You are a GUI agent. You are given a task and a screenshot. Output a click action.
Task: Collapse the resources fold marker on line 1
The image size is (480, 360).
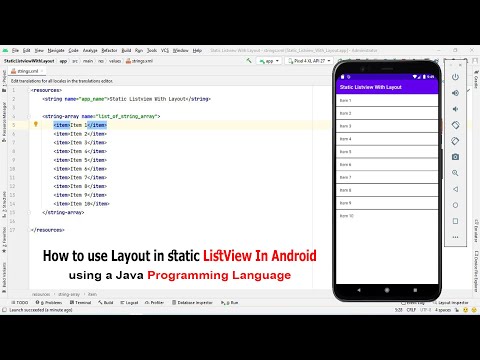pyautogui.click(x=29, y=90)
